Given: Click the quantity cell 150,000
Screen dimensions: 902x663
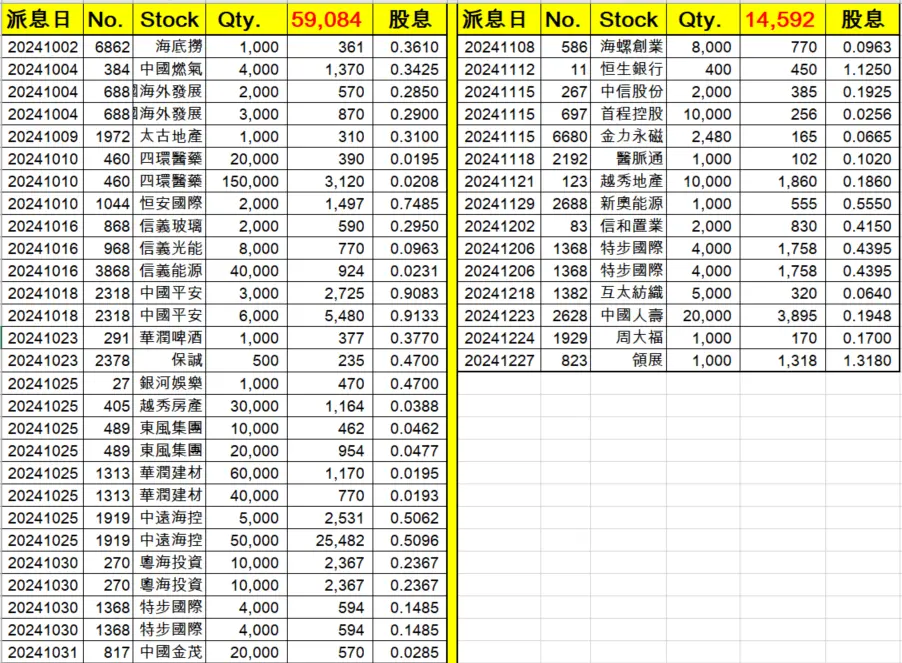Looking at the screenshot, I should [x=246, y=181].
